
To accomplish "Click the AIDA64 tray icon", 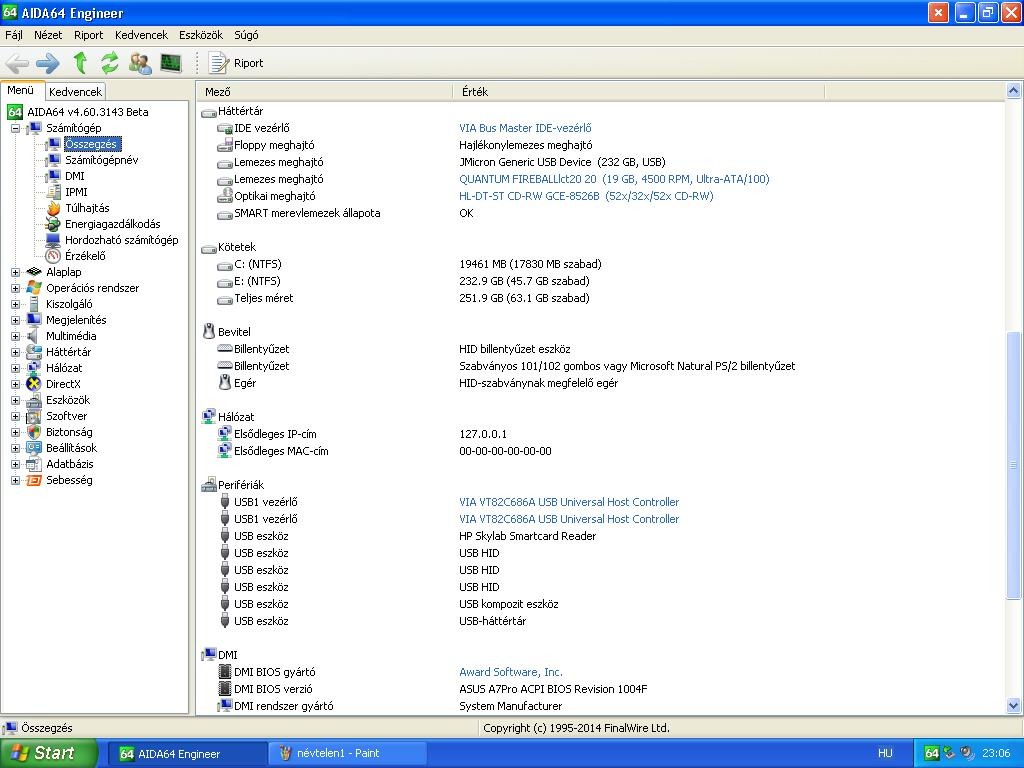I will [932, 754].
